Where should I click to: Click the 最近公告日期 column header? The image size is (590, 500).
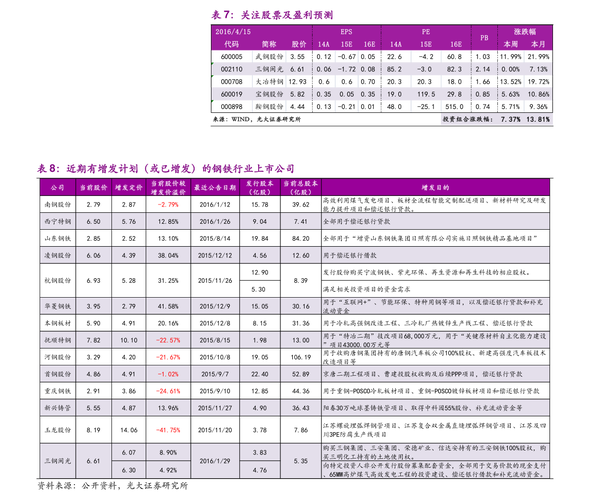pyautogui.click(x=215, y=187)
